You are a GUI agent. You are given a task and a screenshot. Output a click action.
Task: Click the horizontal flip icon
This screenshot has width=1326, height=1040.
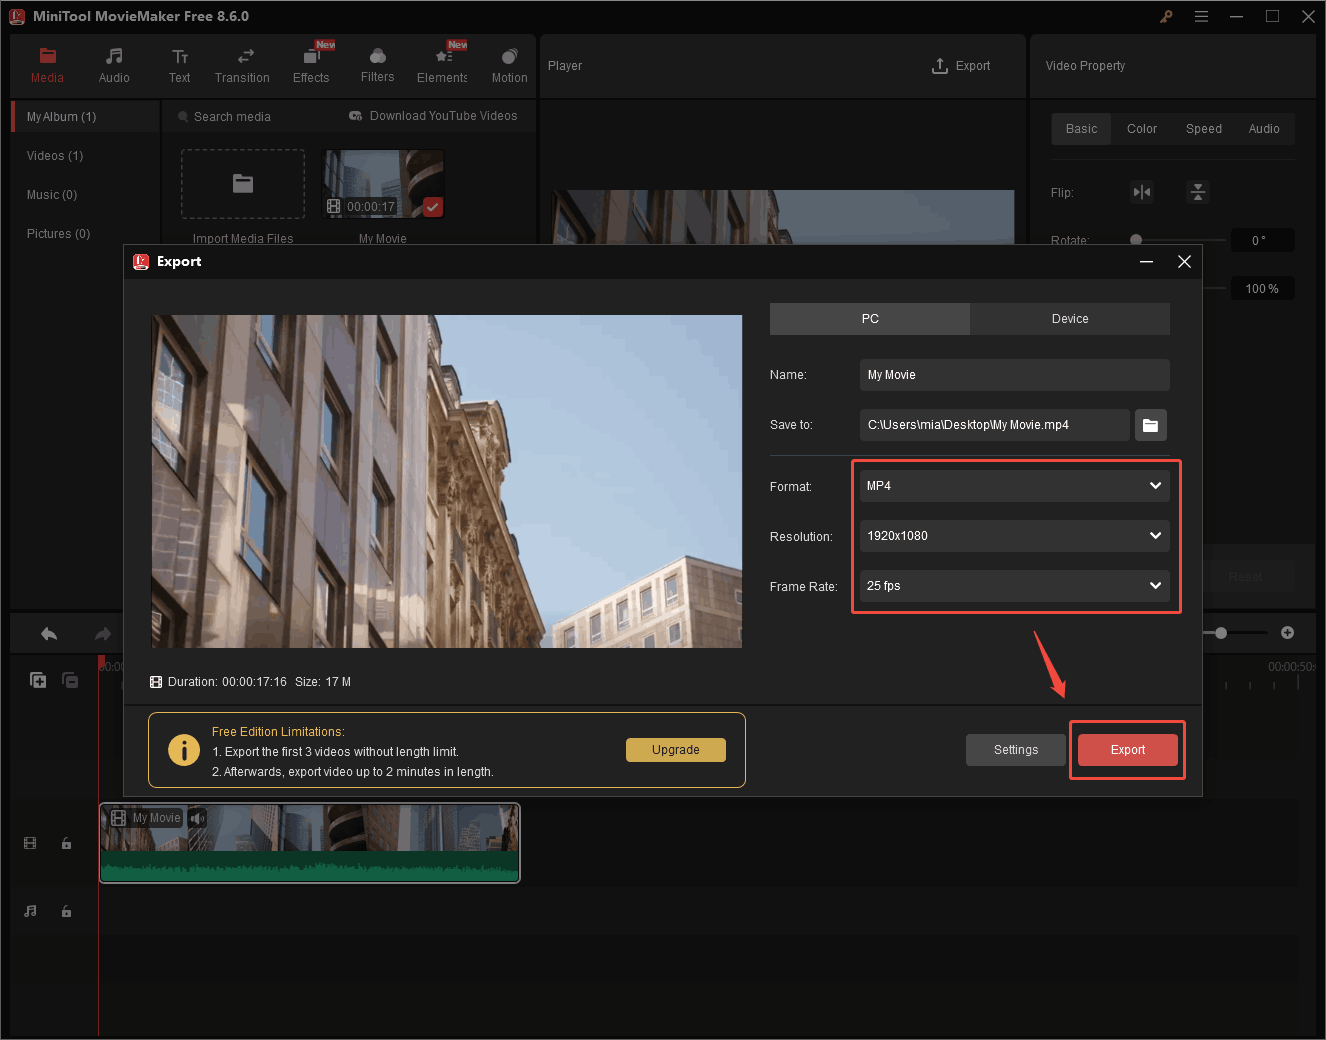[1142, 192]
